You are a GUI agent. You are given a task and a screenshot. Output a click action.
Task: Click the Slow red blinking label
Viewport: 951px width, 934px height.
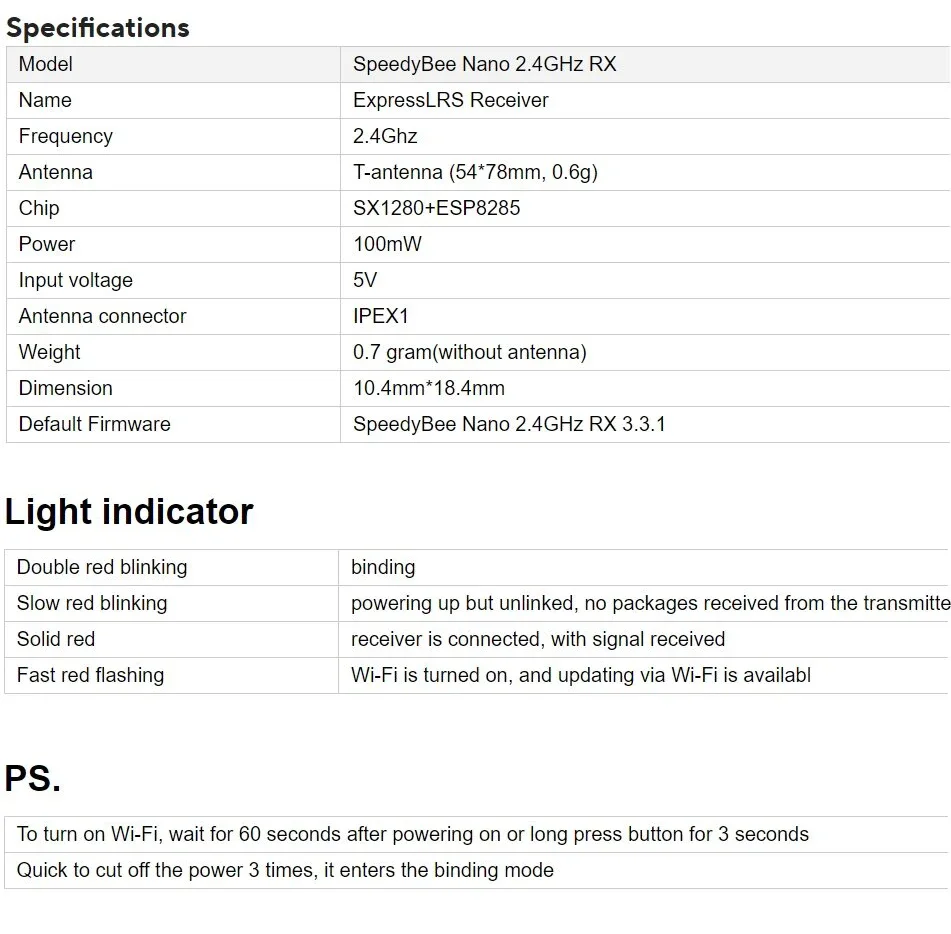click(92, 603)
